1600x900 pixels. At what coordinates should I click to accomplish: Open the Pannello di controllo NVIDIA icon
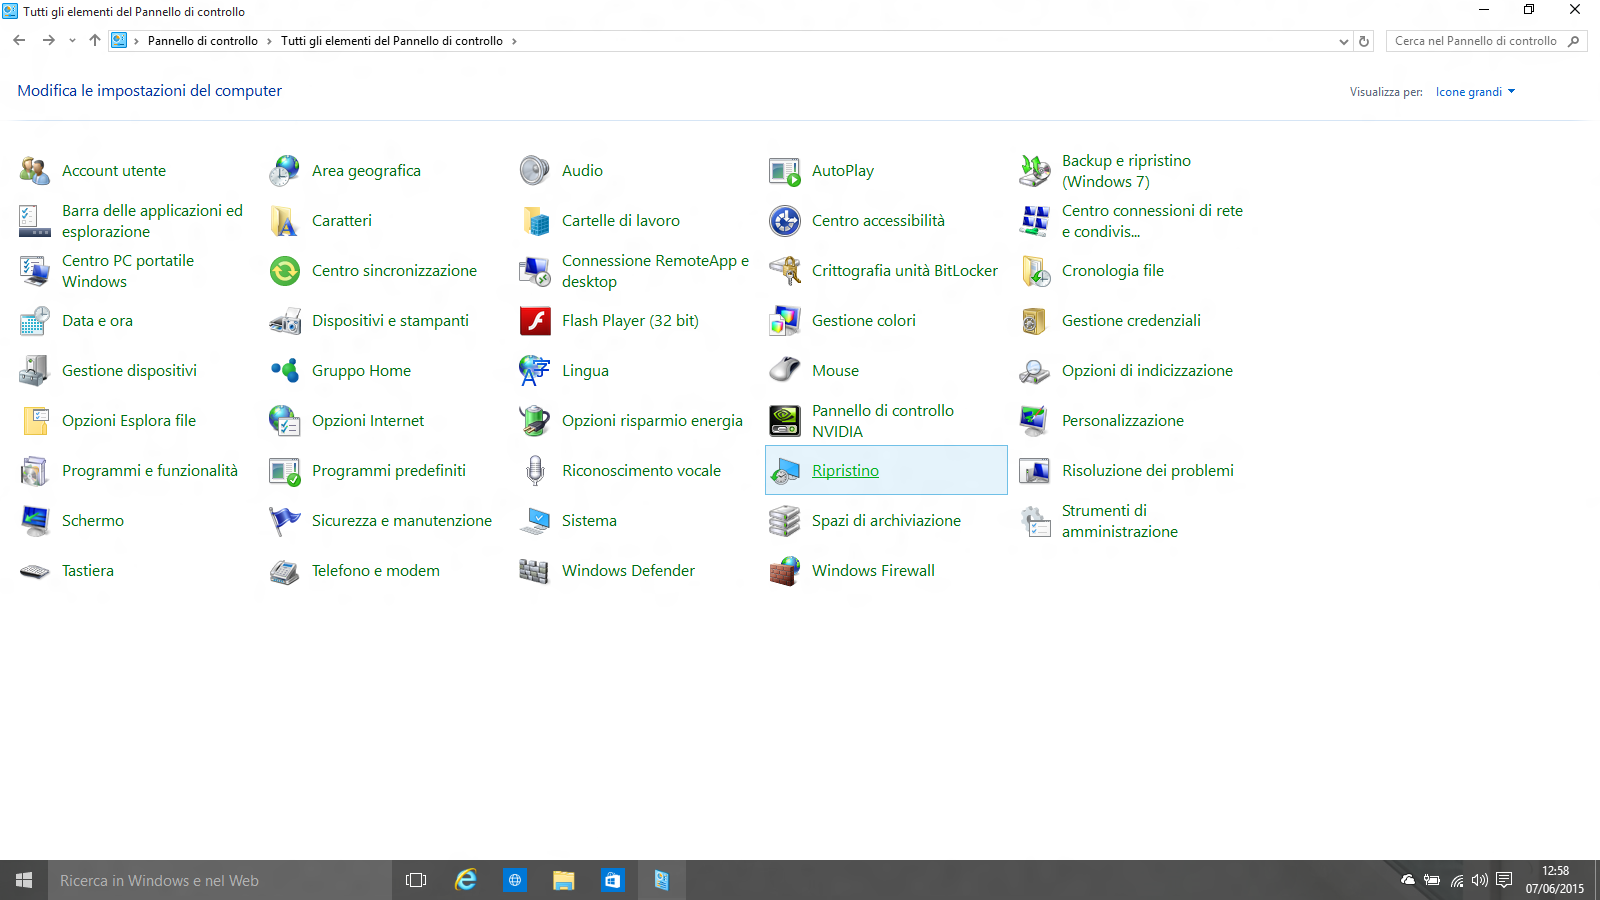click(x=785, y=421)
